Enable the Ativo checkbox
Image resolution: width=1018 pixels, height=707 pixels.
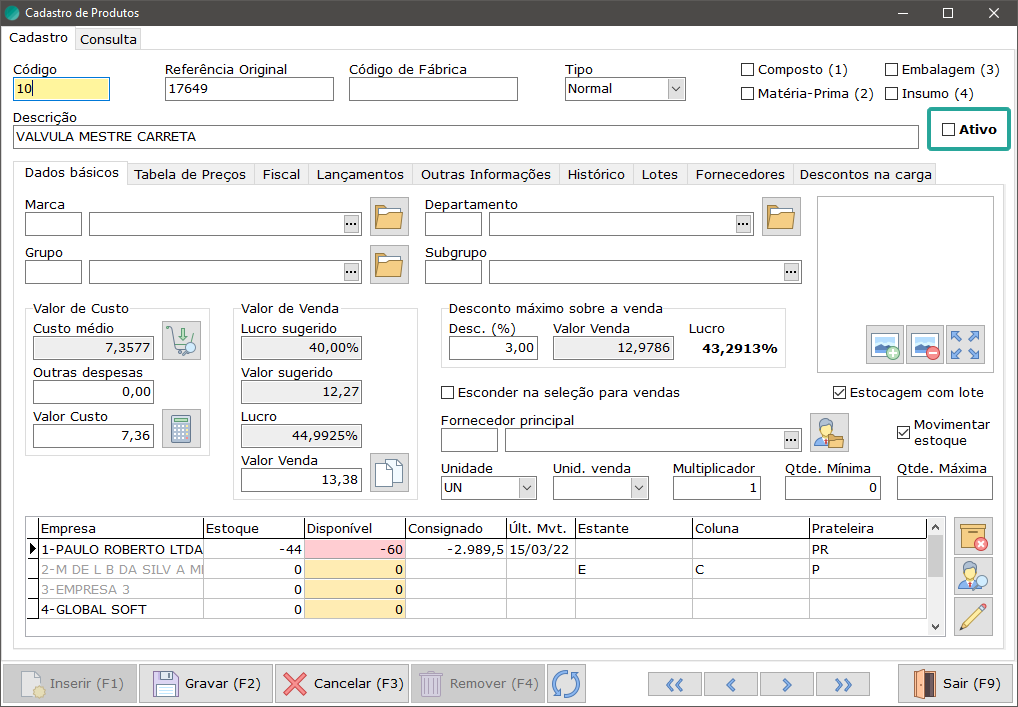pyautogui.click(x=949, y=130)
